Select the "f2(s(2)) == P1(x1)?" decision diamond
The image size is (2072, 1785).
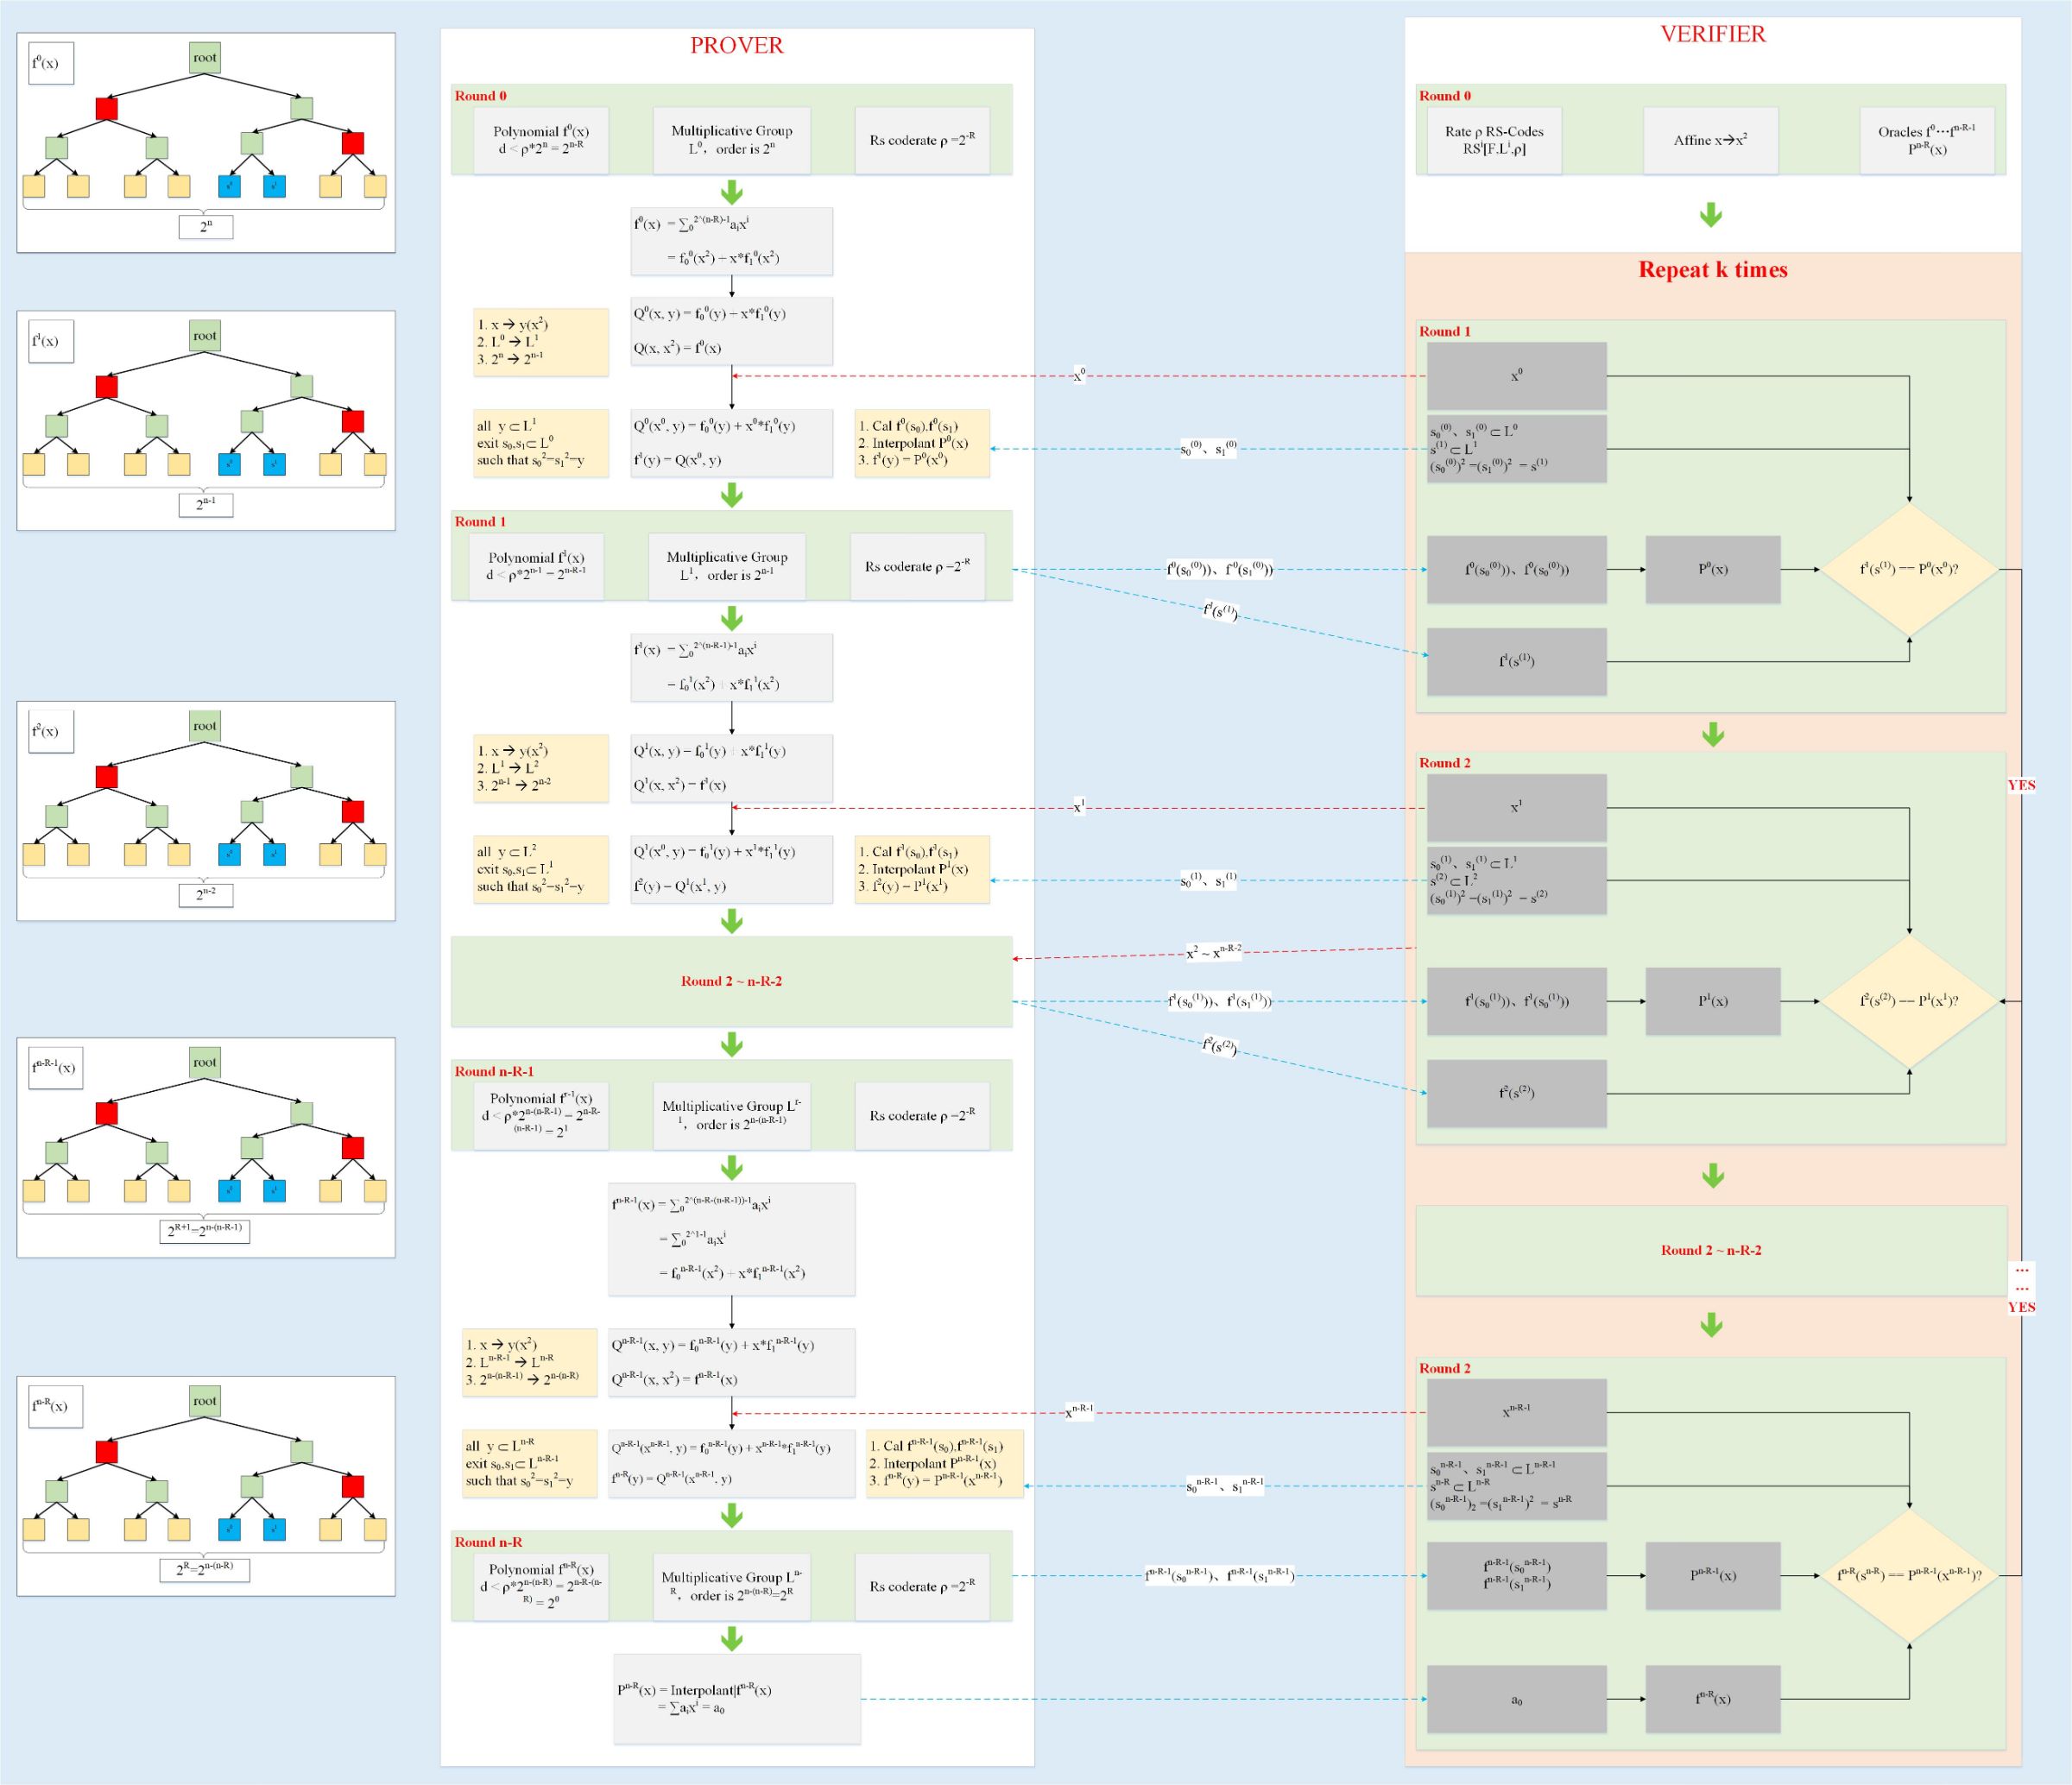[x=1909, y=1001]
